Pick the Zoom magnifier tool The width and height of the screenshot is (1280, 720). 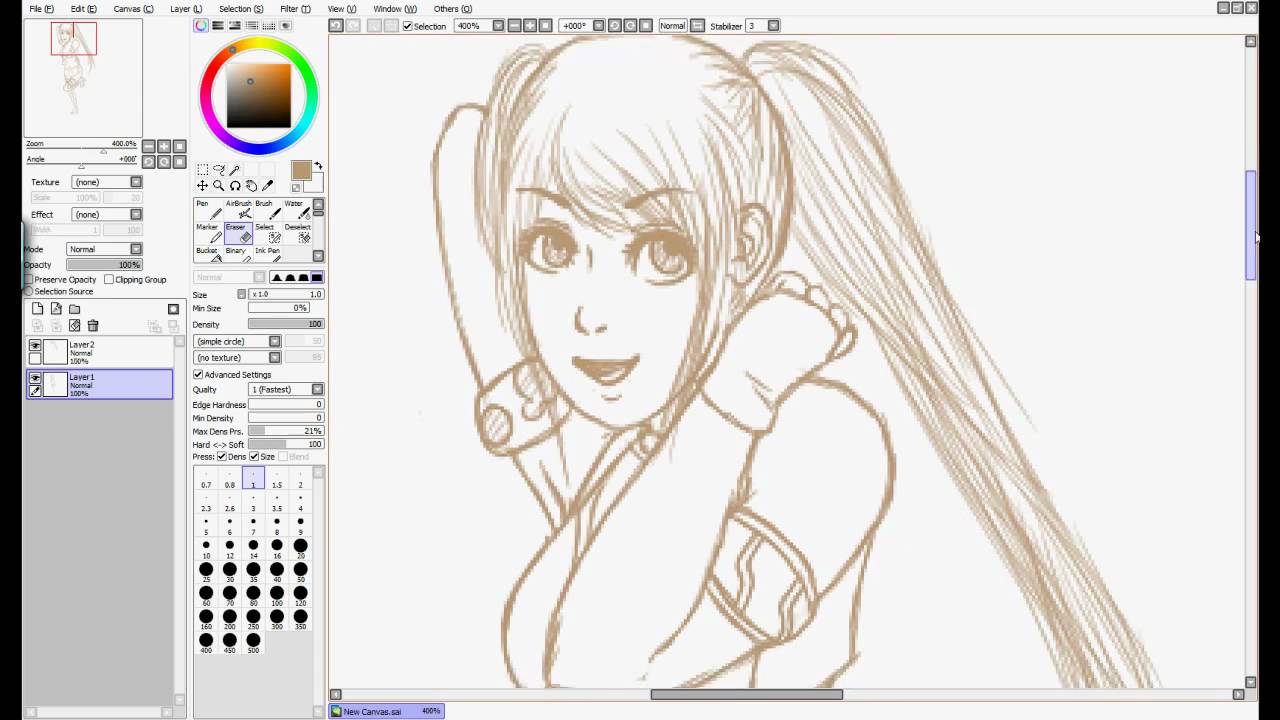click(x=218, y=186)
